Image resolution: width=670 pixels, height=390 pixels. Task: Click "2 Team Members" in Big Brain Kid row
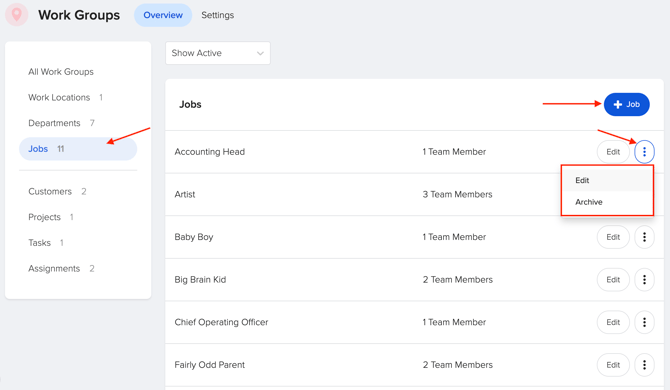coord(458,280)
